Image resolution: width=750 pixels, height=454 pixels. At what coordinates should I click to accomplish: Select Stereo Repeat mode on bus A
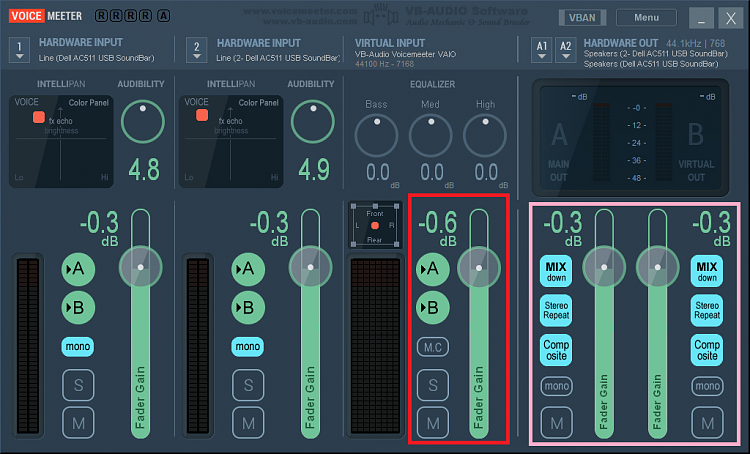click(556, 310)
